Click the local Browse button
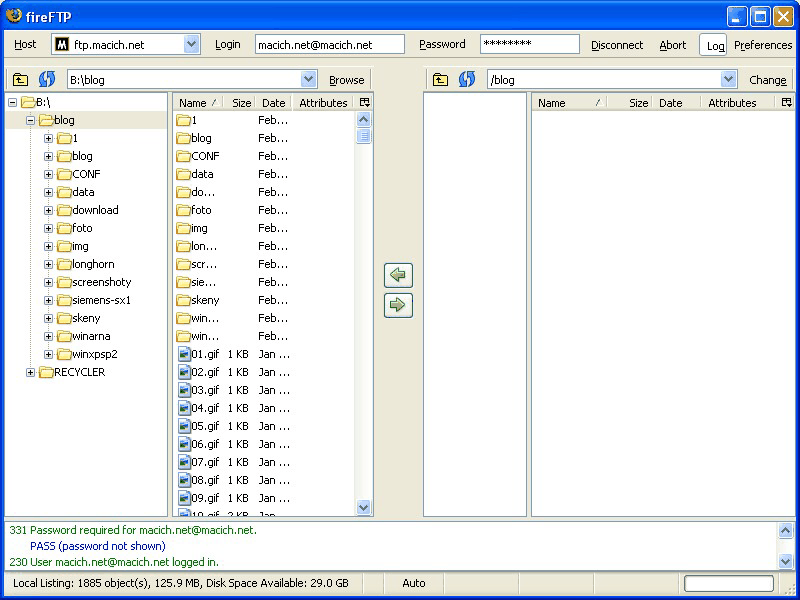Viewport: 800px width, 600px height. coord(346,80)
